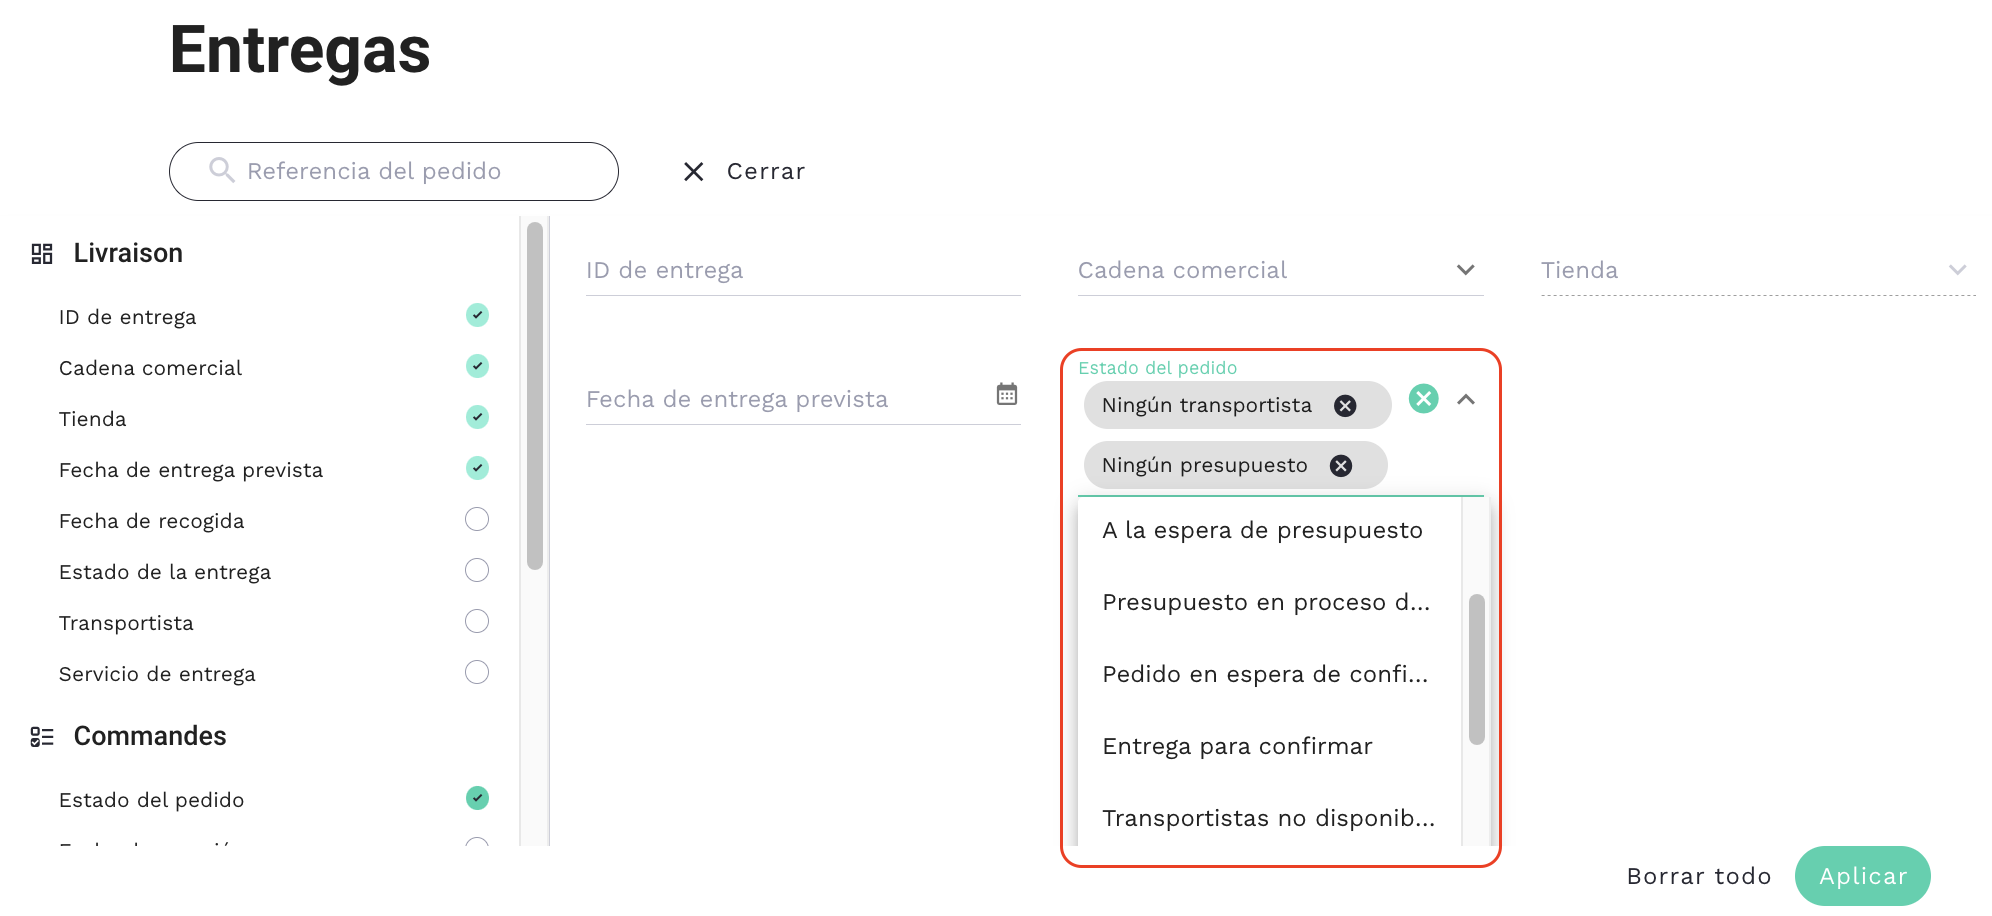Click the X icon next to Cerrar
Viewport: 1992px width, 916px height.
[x=693, y=172]
